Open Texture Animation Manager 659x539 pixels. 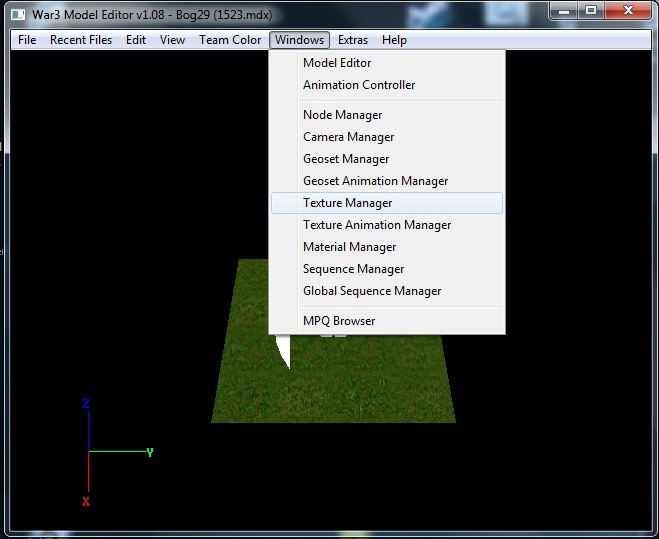[387, 225]
